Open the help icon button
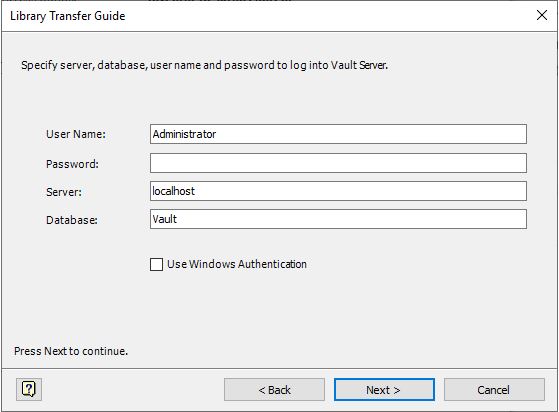The image size is (559, 412). [x=29, y=389]
